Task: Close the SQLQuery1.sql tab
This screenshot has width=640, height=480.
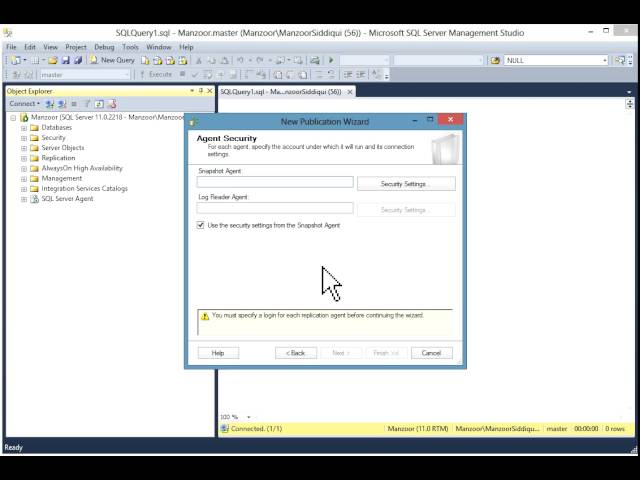Action: [350, 92]
